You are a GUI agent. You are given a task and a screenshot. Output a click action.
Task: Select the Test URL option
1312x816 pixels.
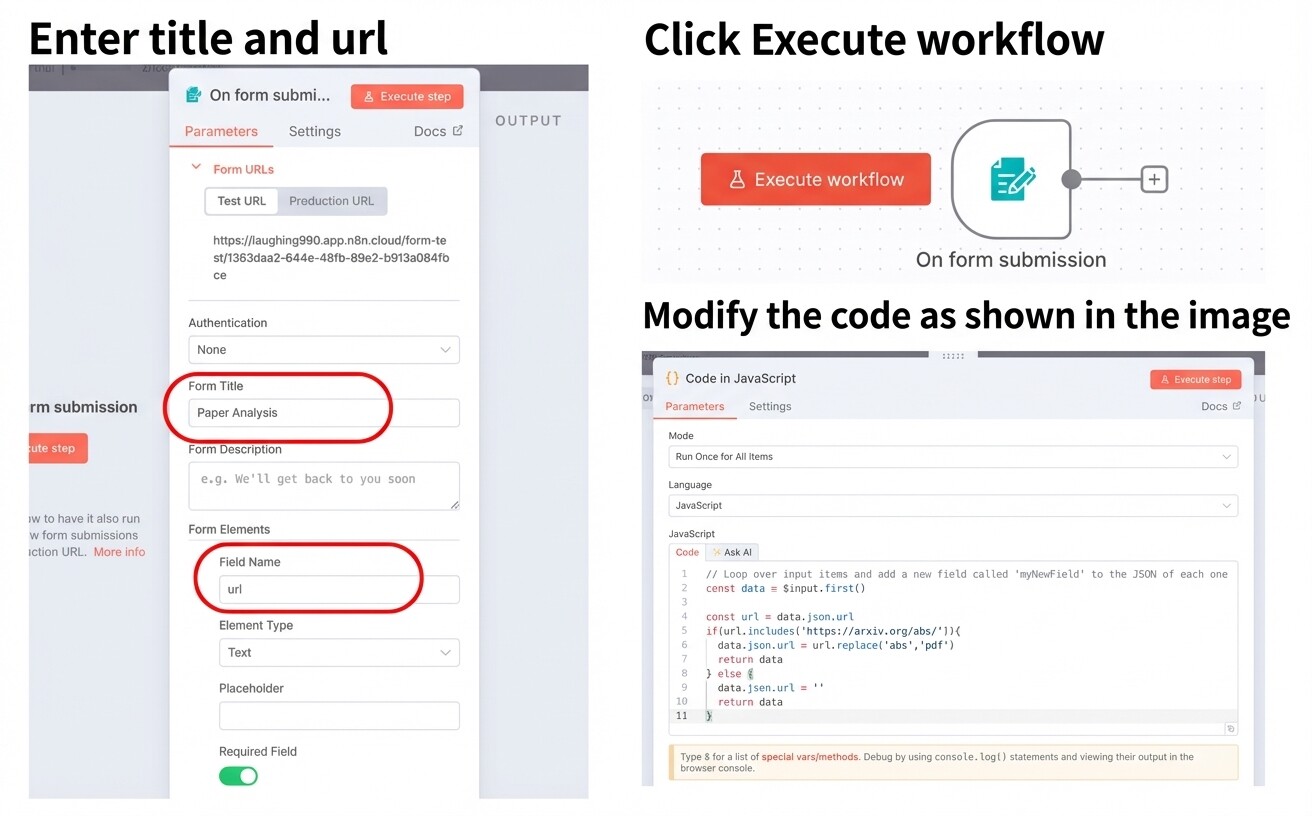point(242,201)
